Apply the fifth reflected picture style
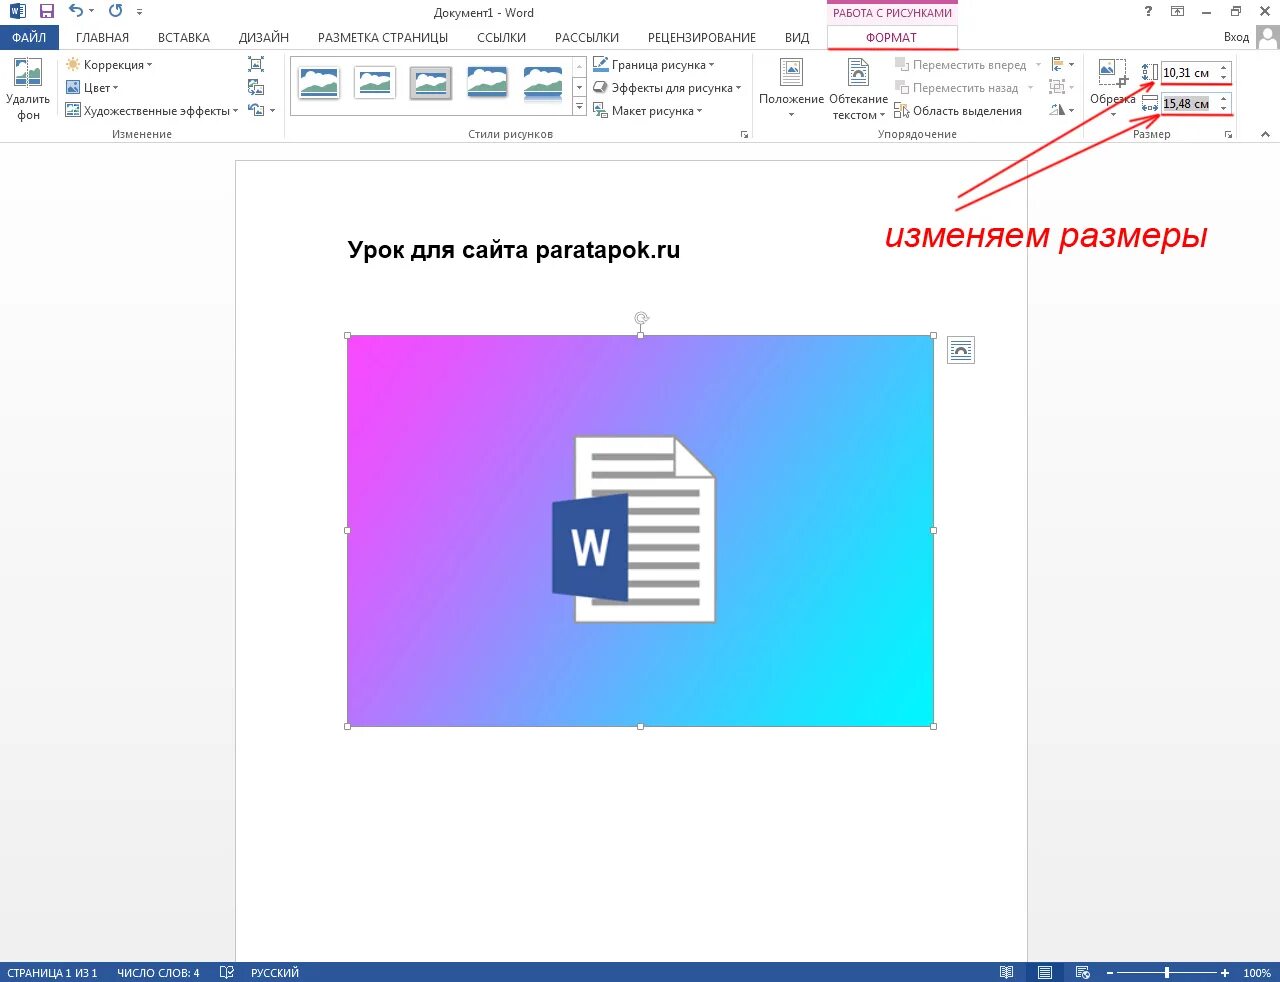The image size is (1280, 982). pyautogui.click(x=543, y=83)
